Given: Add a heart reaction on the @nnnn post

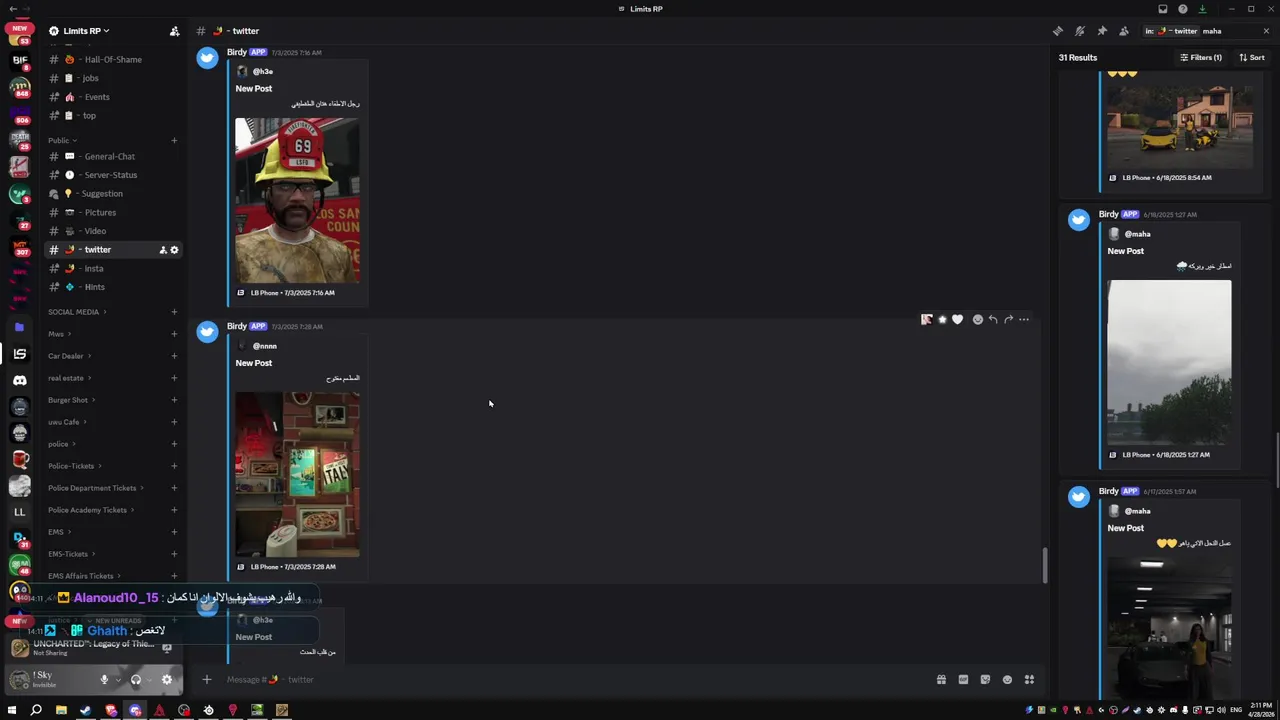Looking at the screenshot, I should click(x=957, y=320).
